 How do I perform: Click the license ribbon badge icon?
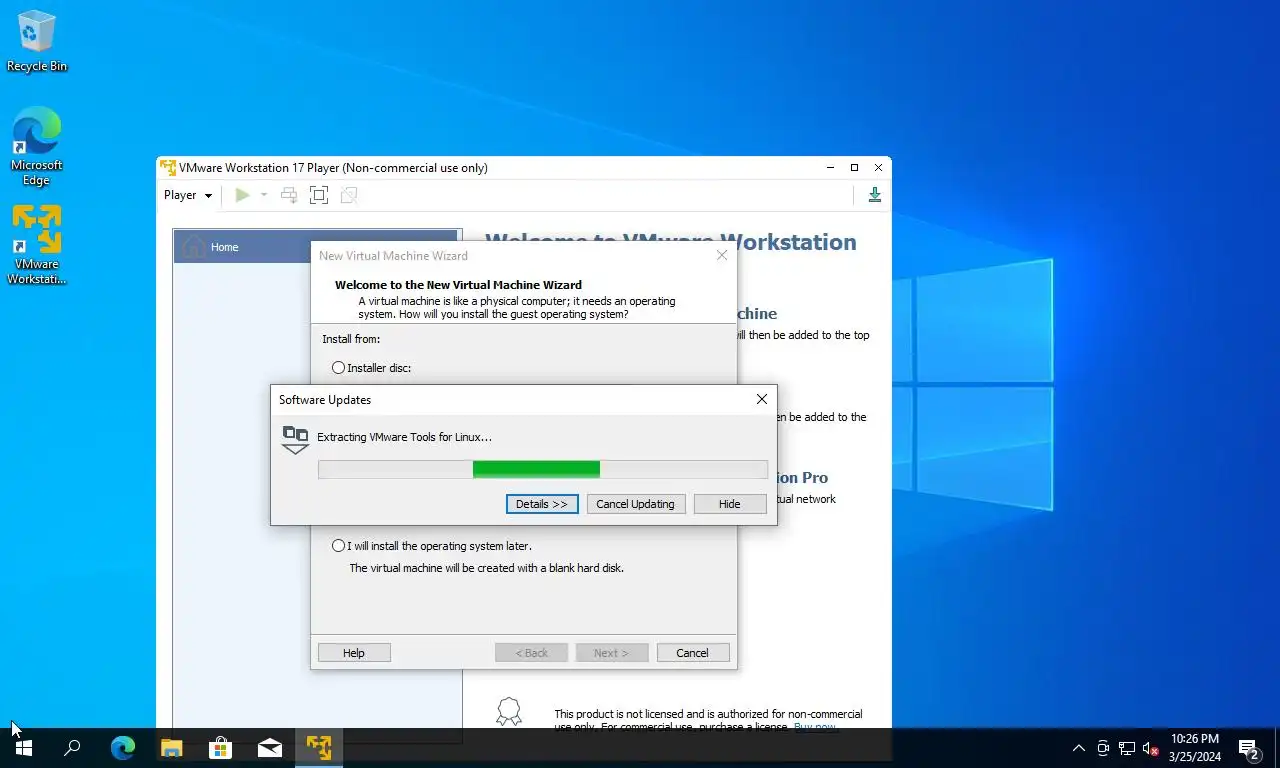pos(509,711)
